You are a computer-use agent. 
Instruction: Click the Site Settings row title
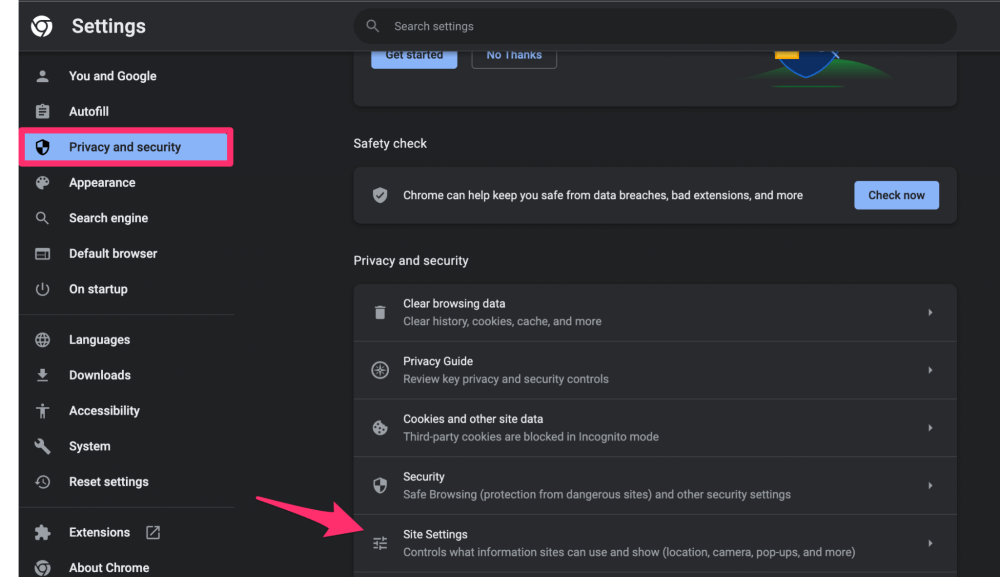(435, 534)
